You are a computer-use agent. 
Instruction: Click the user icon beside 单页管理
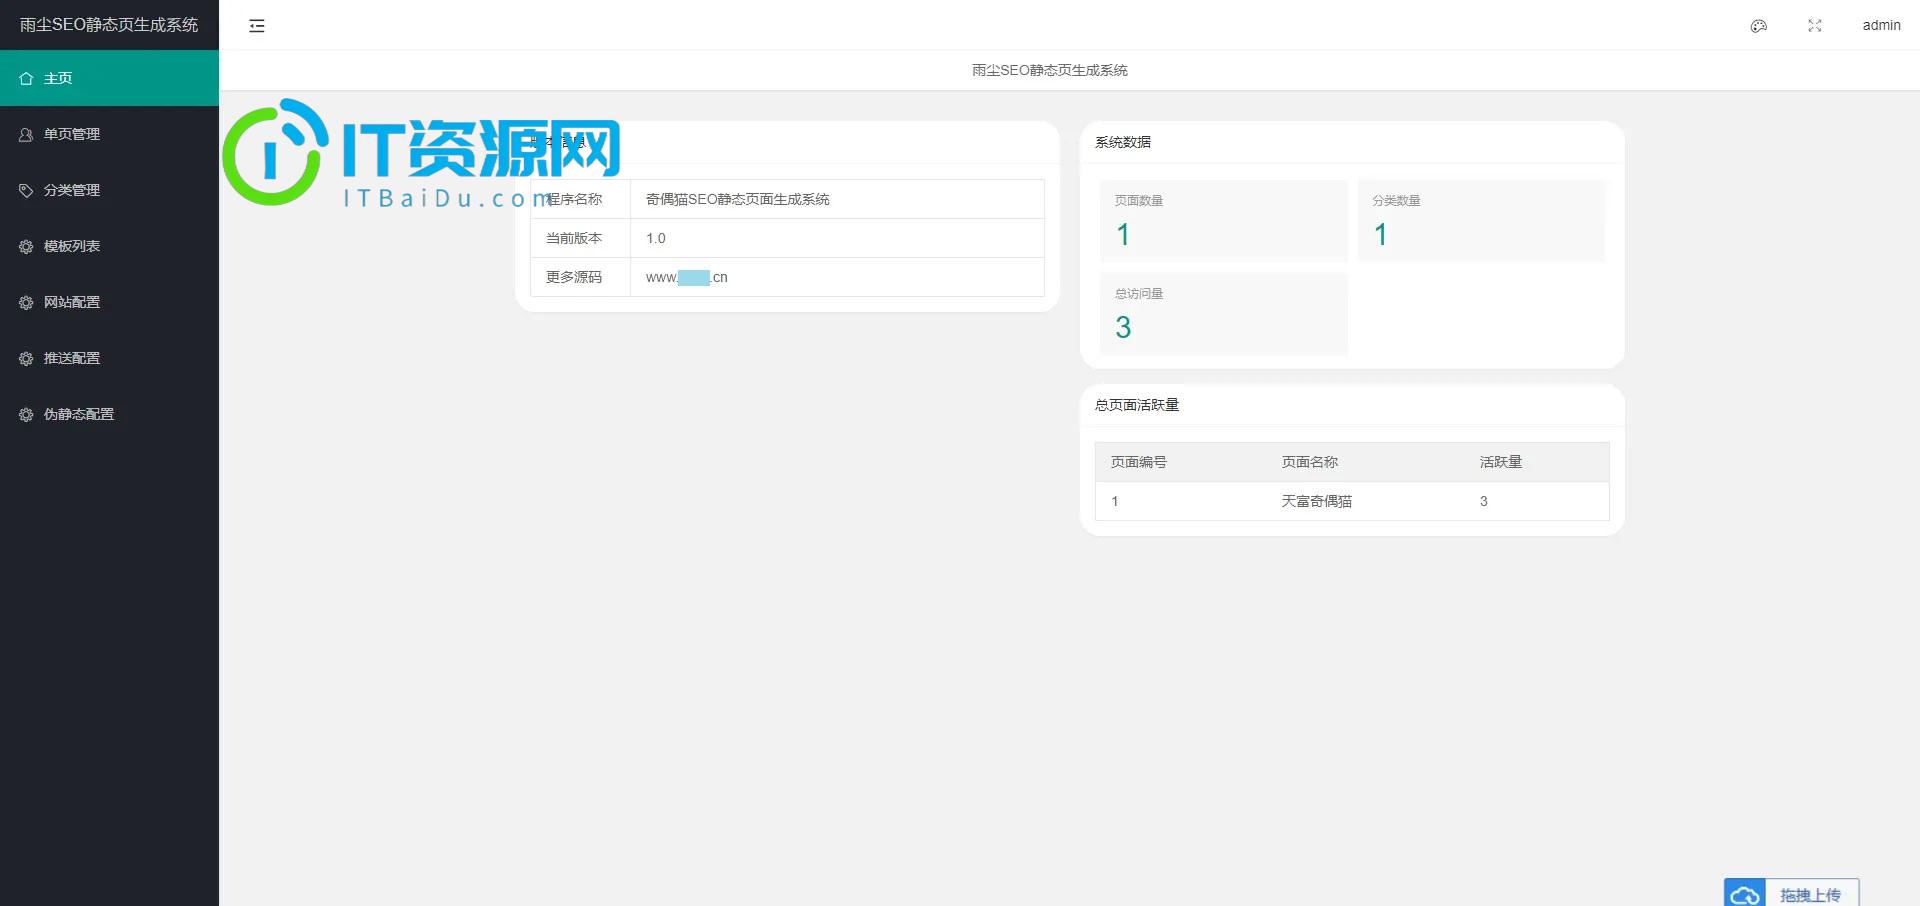click(x=26, y=134)
